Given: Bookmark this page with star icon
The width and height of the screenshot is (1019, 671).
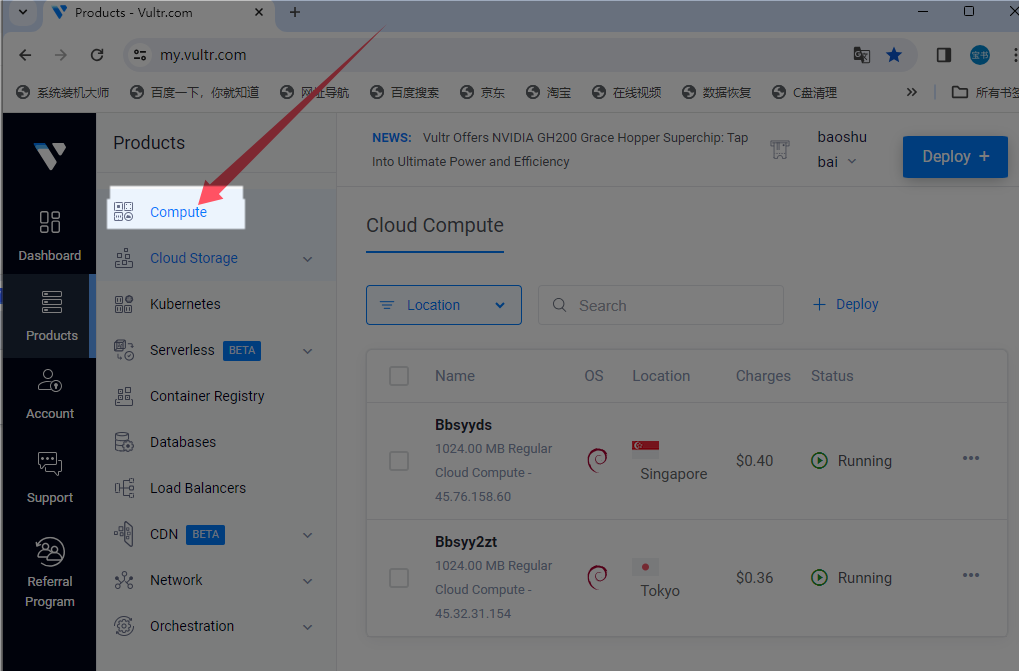Looking at the screenshot, I should (894, 55).
